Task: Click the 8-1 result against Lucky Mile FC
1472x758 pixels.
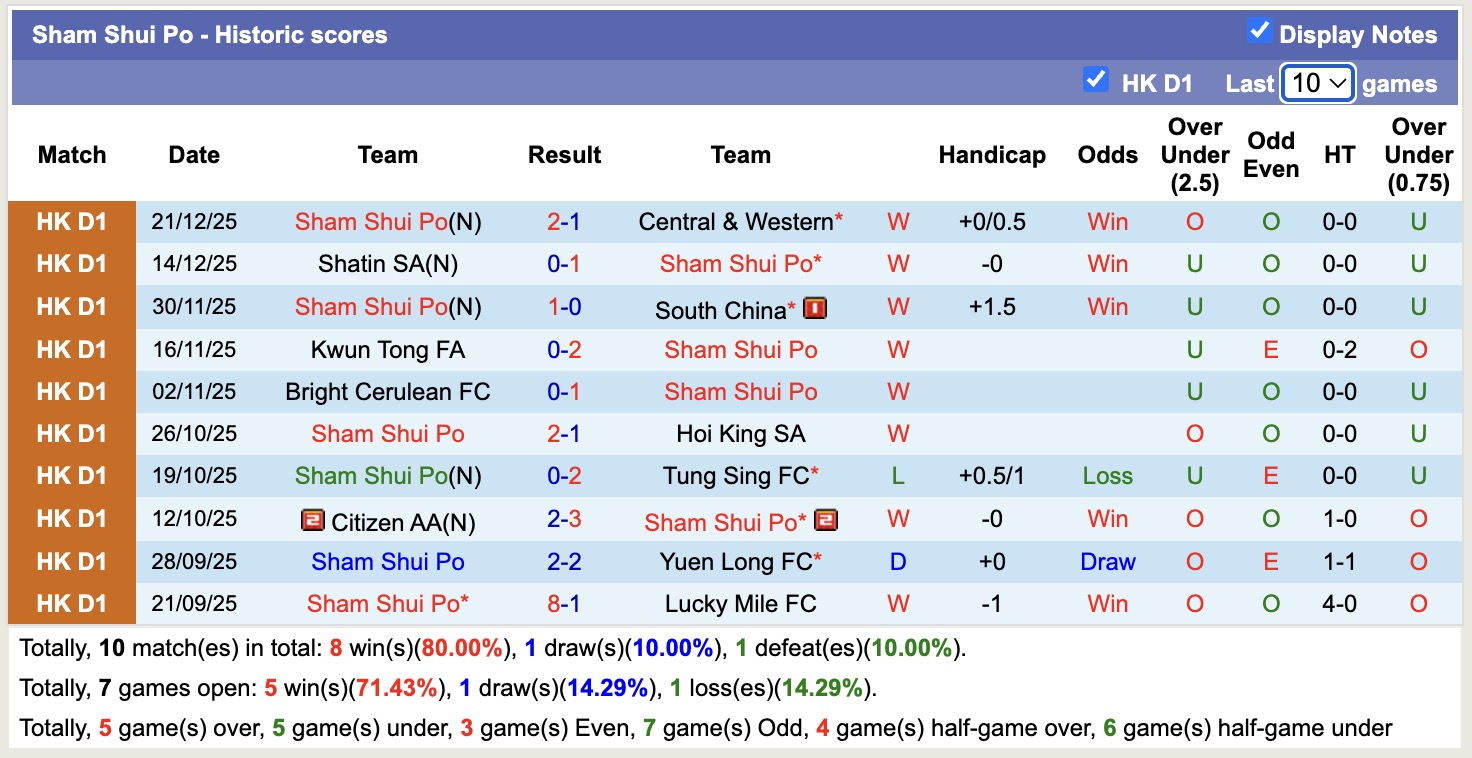Action: pyautogui.click(x=564, y=604)
